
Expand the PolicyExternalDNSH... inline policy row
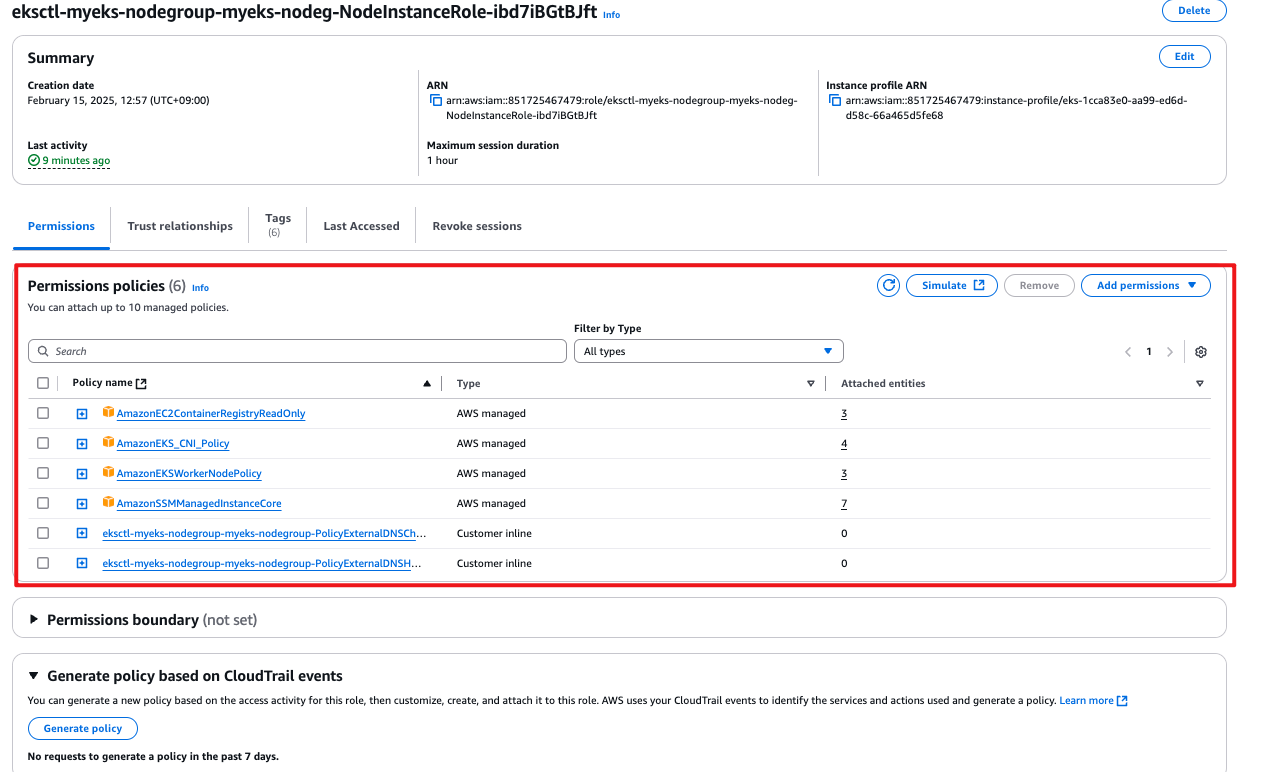point(82,564)
